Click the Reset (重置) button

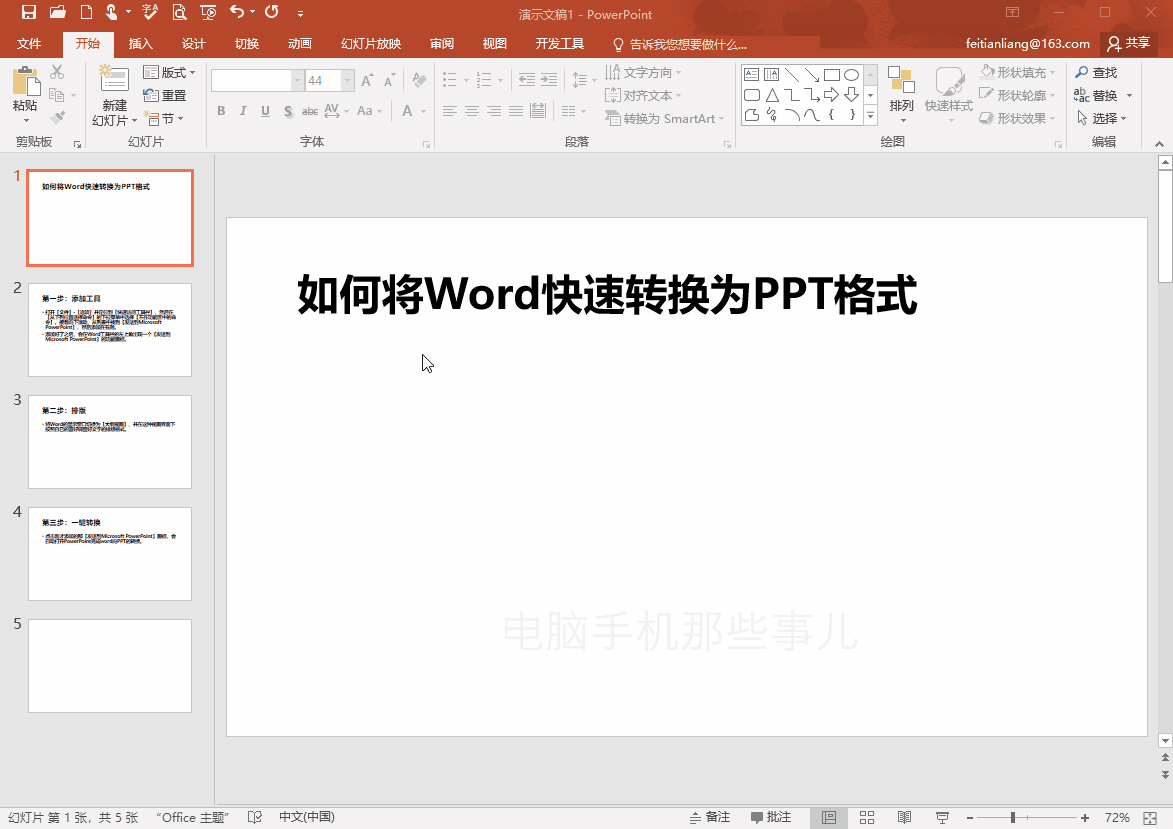165,95
